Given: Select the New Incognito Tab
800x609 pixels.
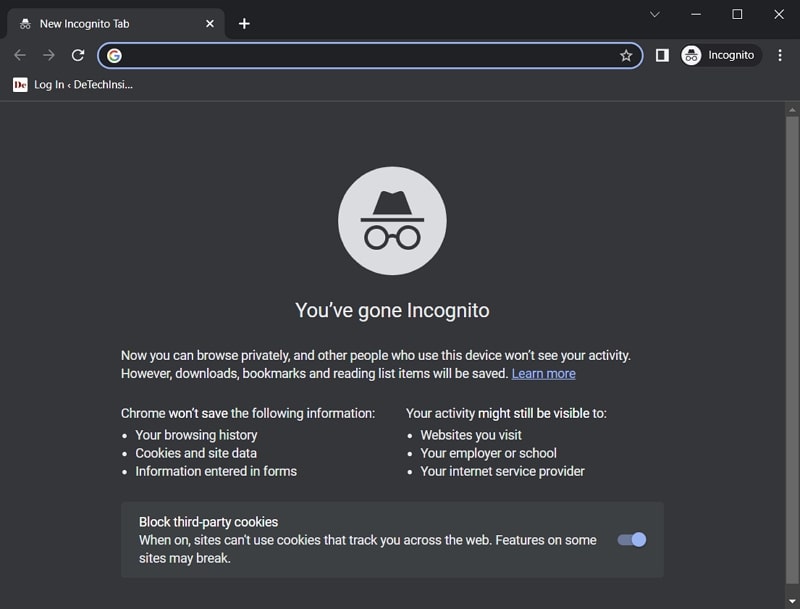Looking at the screenshot, I should 115,23.
